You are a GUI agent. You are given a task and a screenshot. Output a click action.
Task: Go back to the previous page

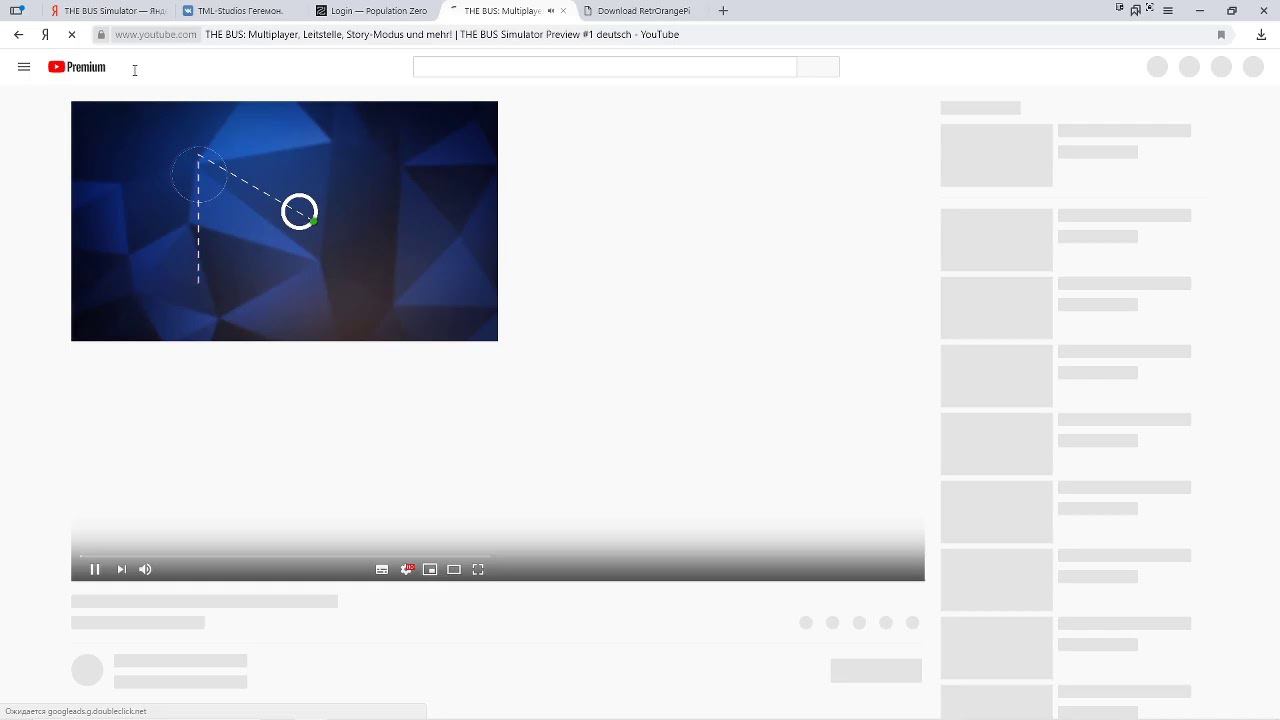[18, 34]
